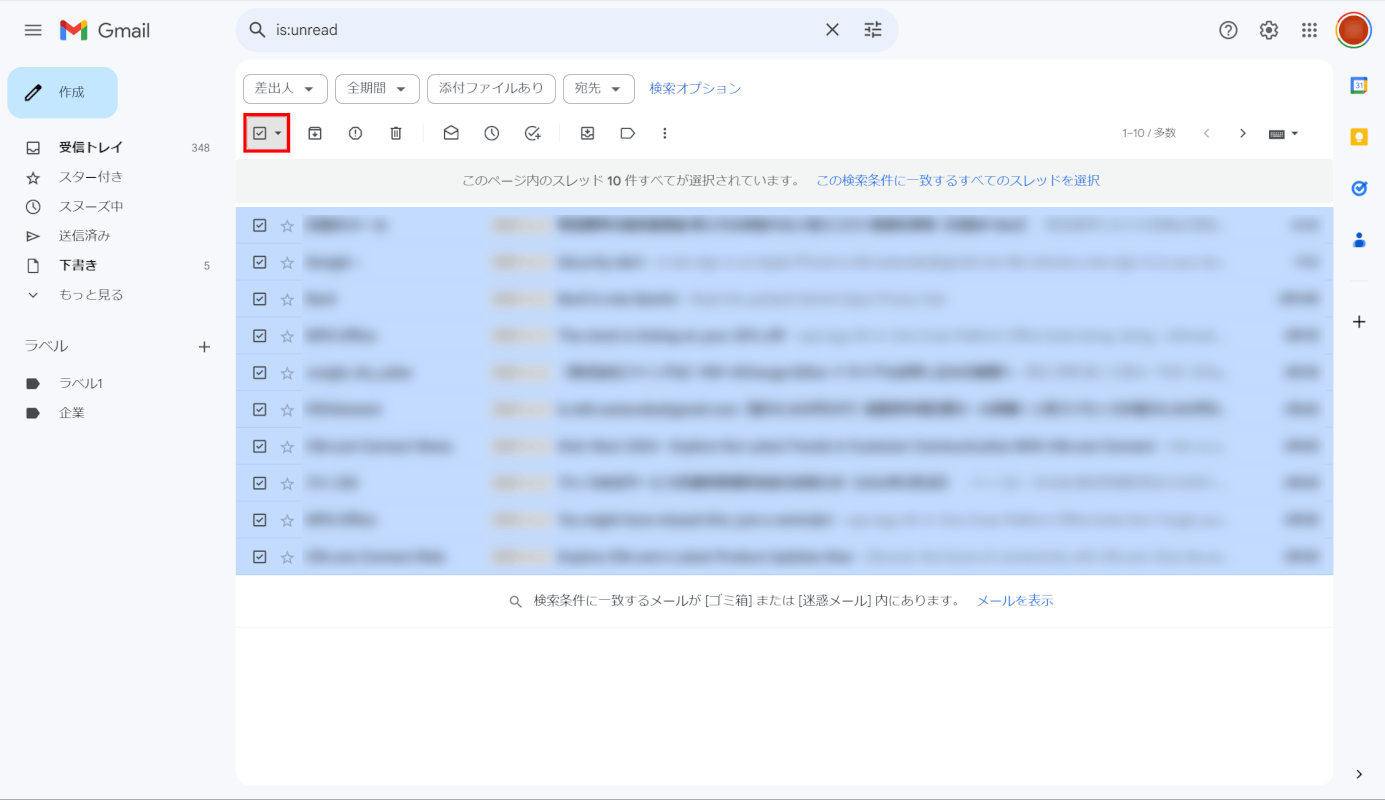This screenshot has height=800, width=1385.
Task: Uncheck the Security alert email's checkbox
Action: coord(260,262)
